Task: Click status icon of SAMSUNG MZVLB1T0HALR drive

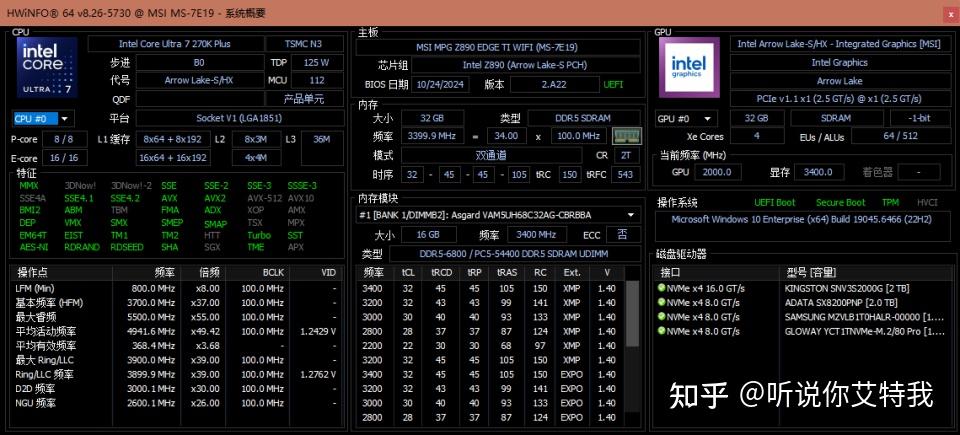Action: (661, 316)
